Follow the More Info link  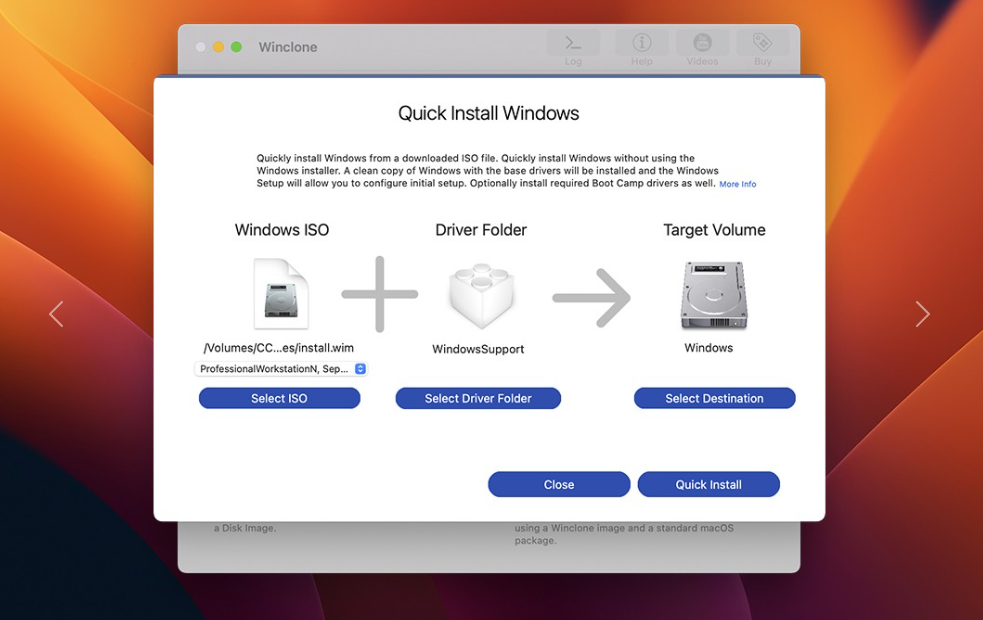[x=737, y=185]
